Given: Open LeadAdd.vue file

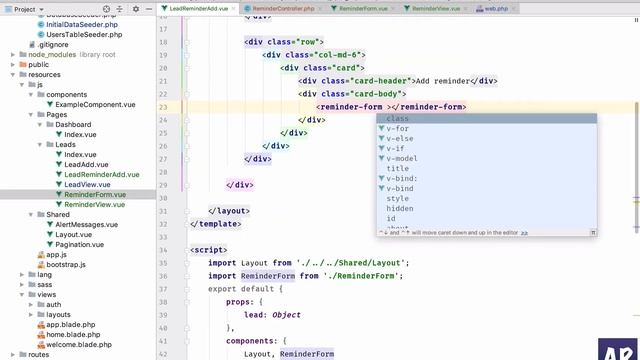Looking at the screenshot, I should [86, 164].
